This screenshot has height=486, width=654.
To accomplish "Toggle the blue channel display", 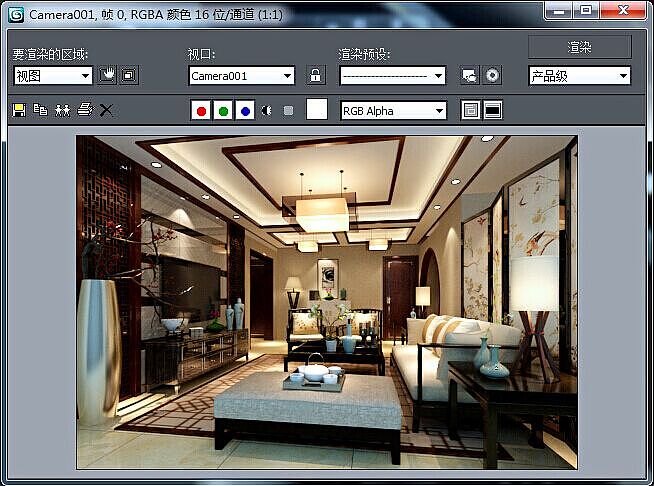I will tap(245, 111).
